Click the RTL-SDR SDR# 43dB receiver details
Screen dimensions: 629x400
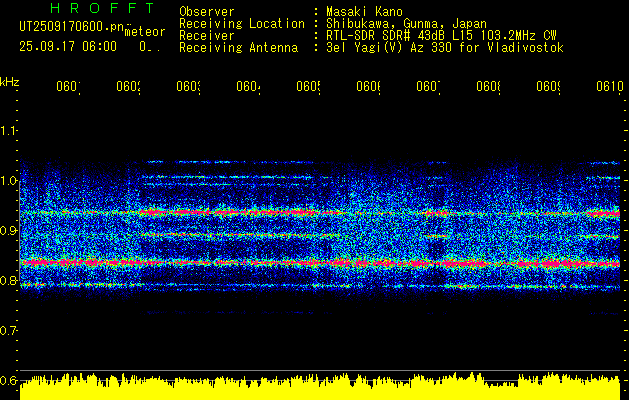[x=441, y=36]
